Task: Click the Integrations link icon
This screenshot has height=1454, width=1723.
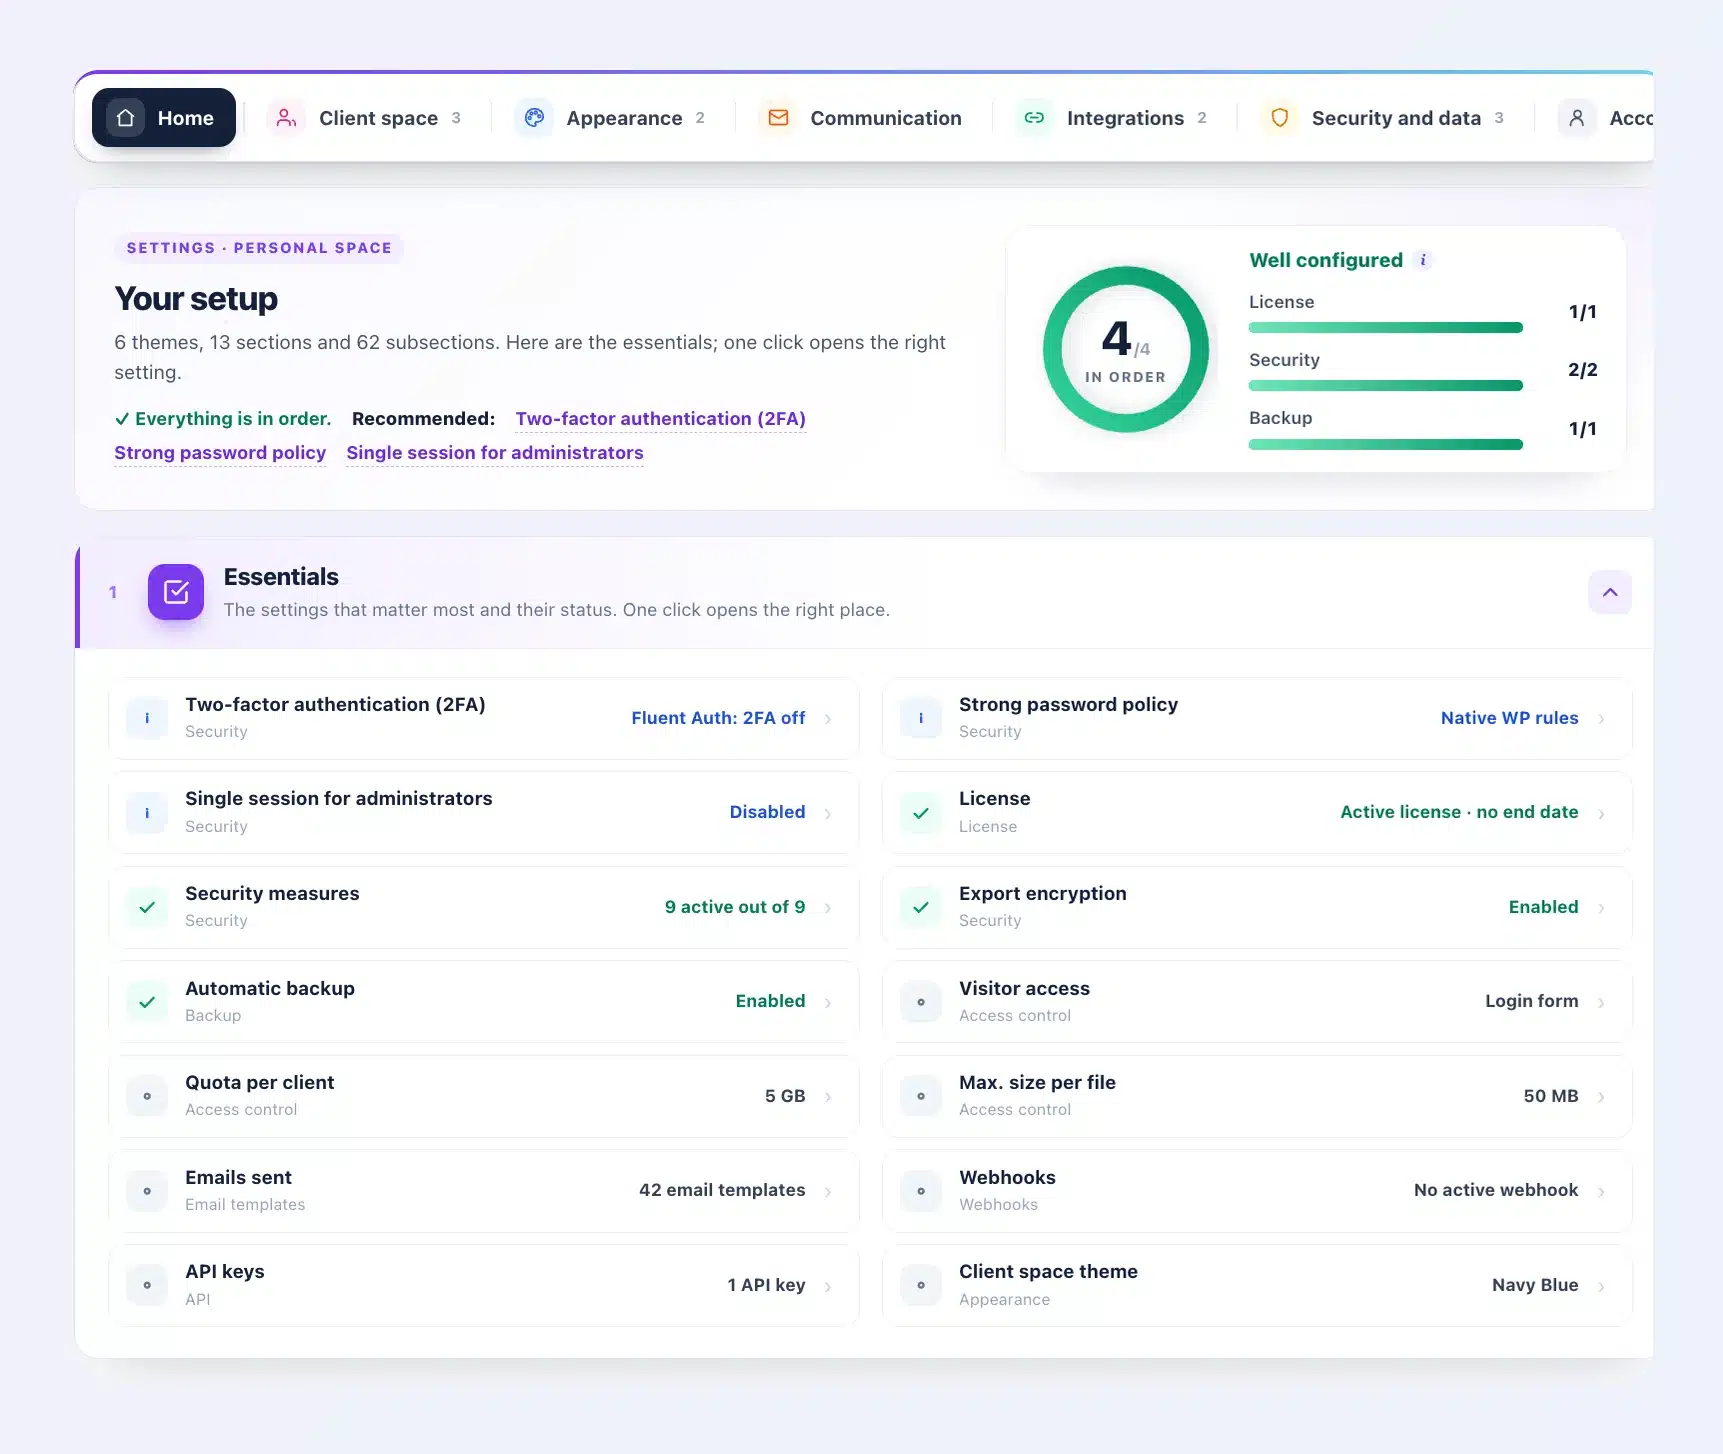Action: pos(1034,118)
